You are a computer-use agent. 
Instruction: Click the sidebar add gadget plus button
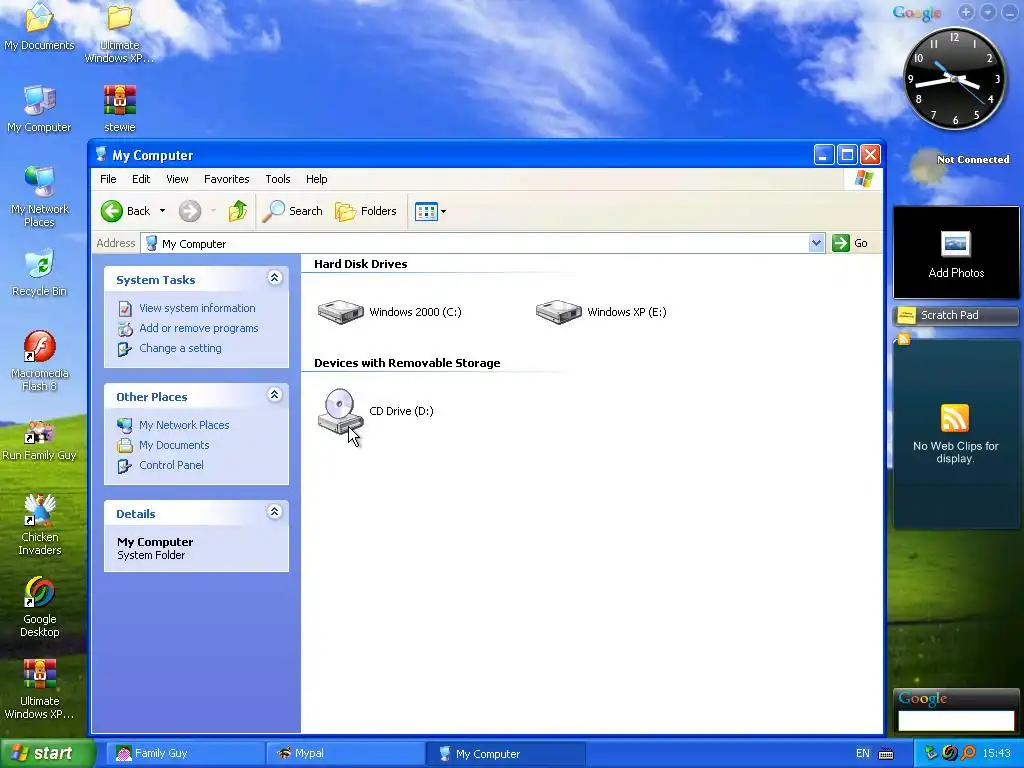coord(966,12)
